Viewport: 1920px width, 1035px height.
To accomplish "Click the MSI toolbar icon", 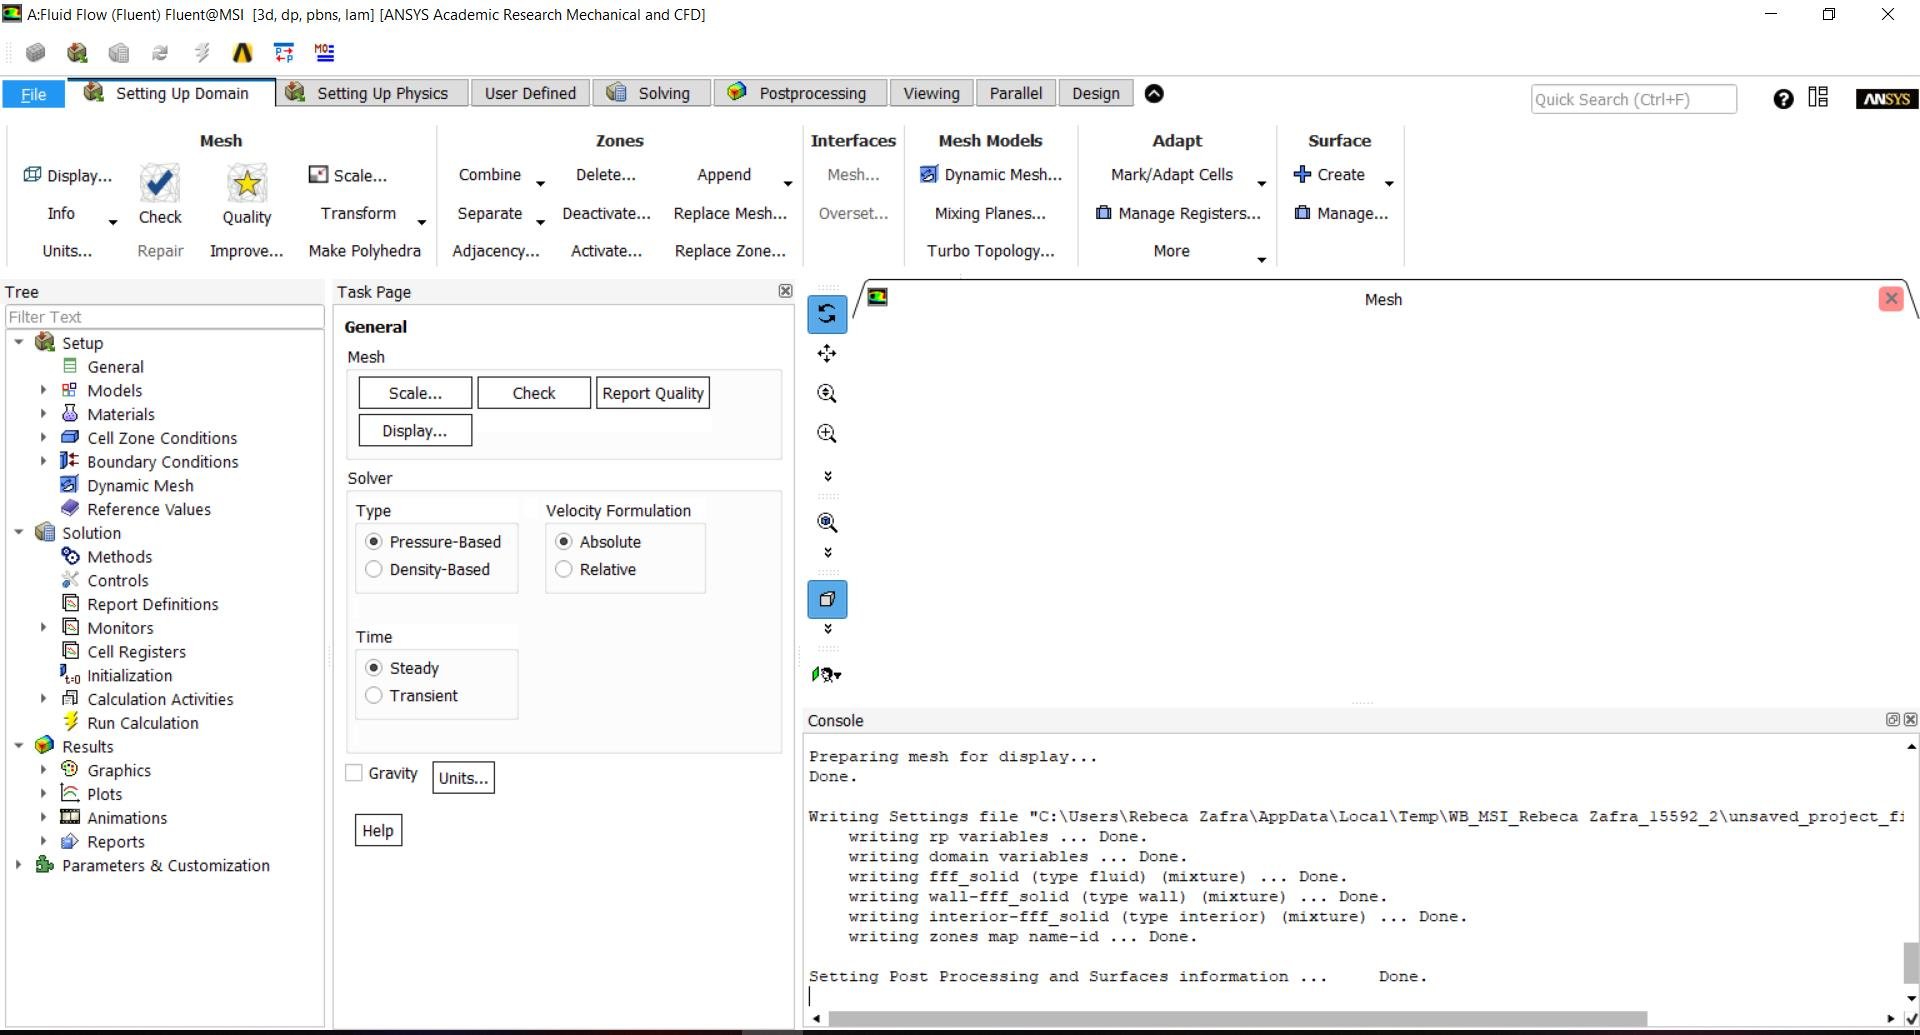I will (324, 52).
